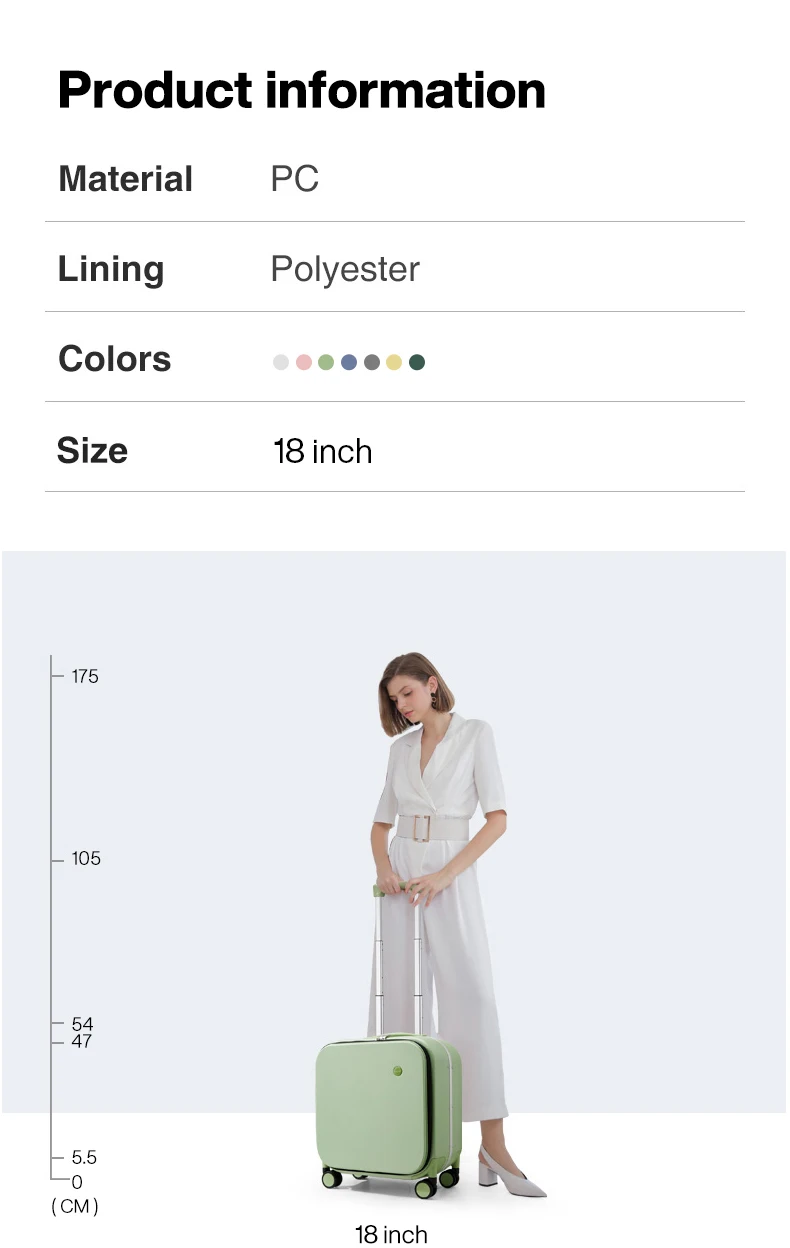This screenshot has width=790, height=1248.
Task: Select the PC material value
Action: coord(295,179)
